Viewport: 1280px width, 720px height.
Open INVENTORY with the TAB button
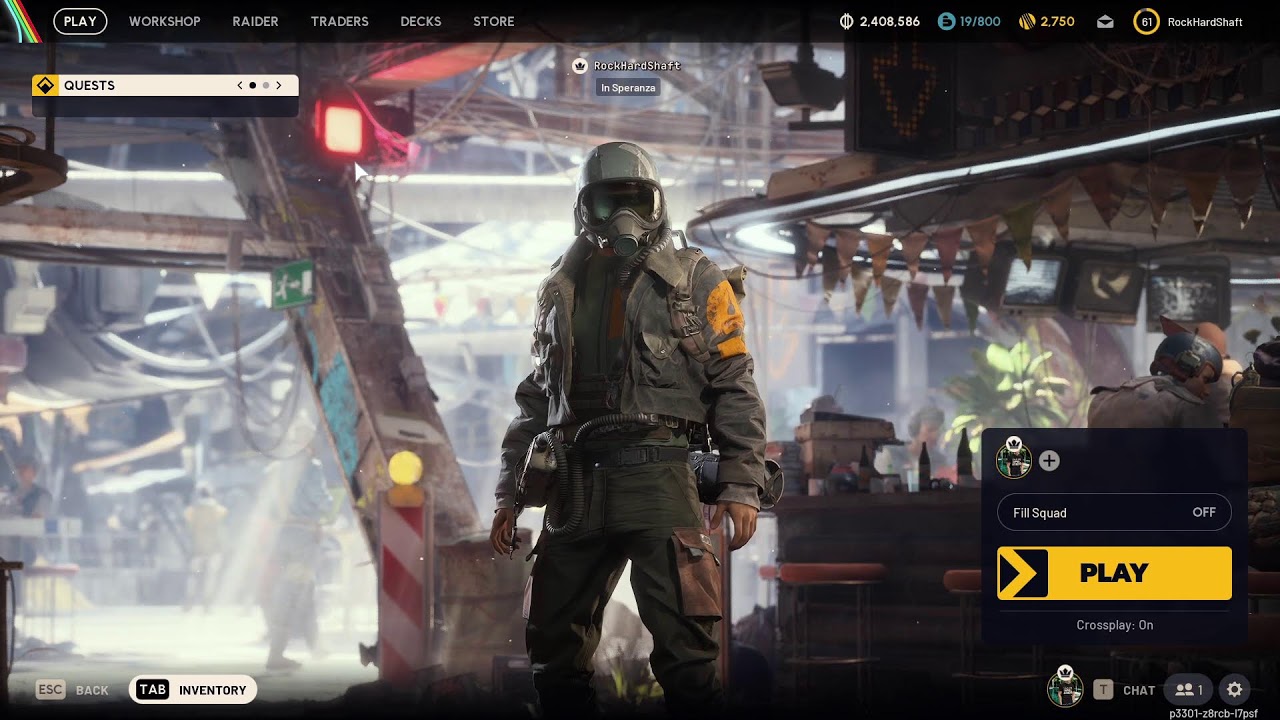pos(192,690)
